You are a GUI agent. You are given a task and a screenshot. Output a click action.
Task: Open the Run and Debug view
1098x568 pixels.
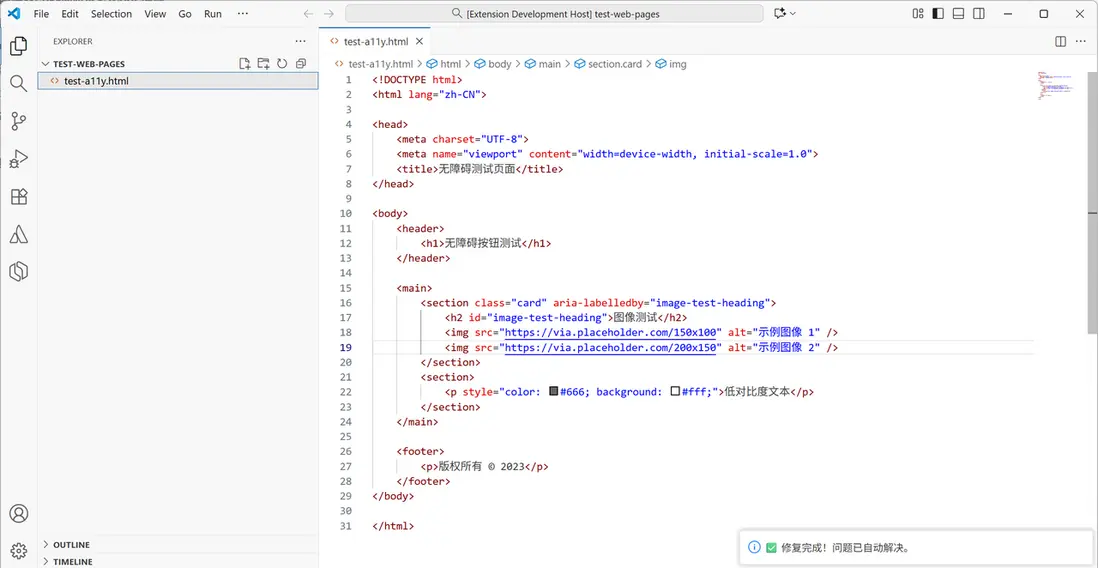pyautogui.click(x=18, y=159)
